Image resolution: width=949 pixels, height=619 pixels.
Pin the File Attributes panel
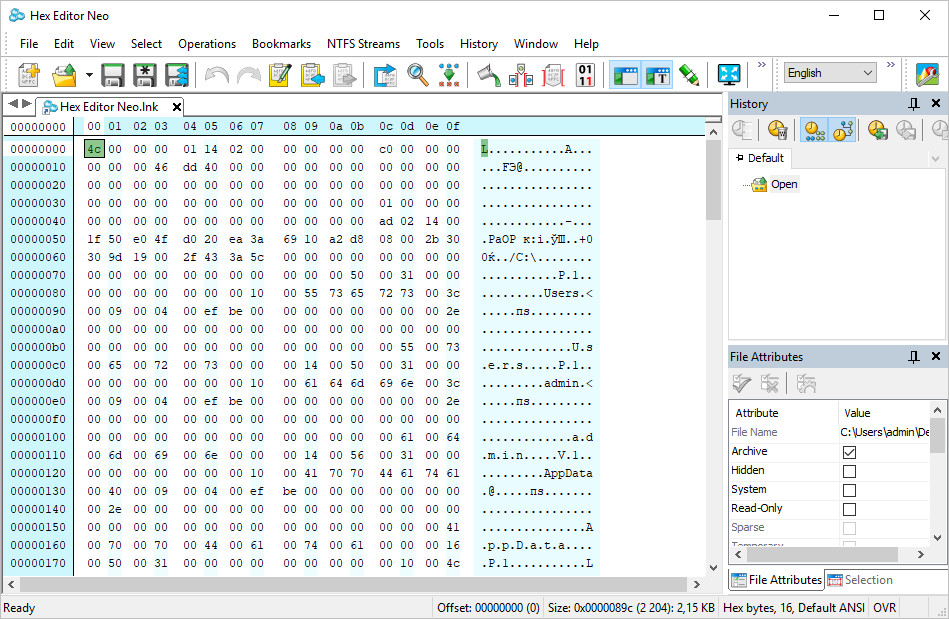[914, 357]
